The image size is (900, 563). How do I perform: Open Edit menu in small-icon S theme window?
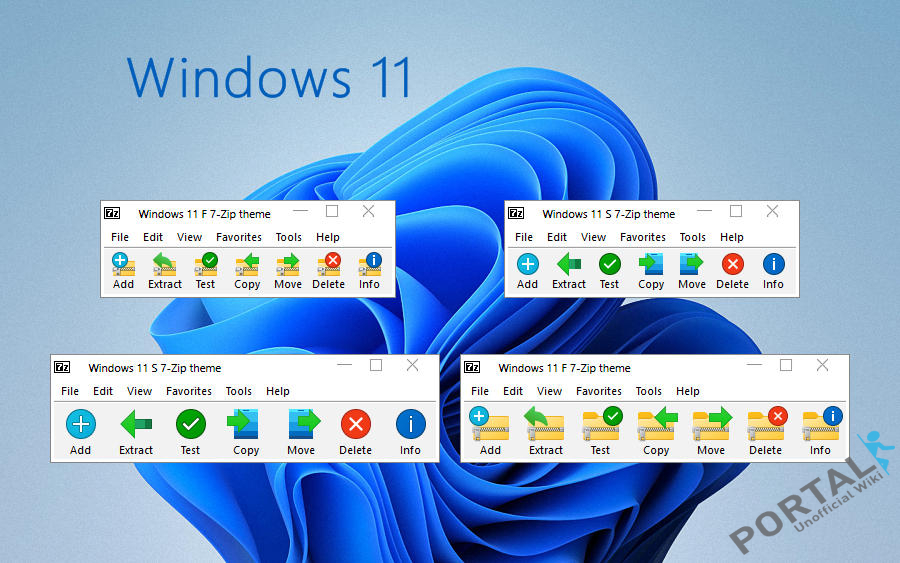click(x=557, y=237)
